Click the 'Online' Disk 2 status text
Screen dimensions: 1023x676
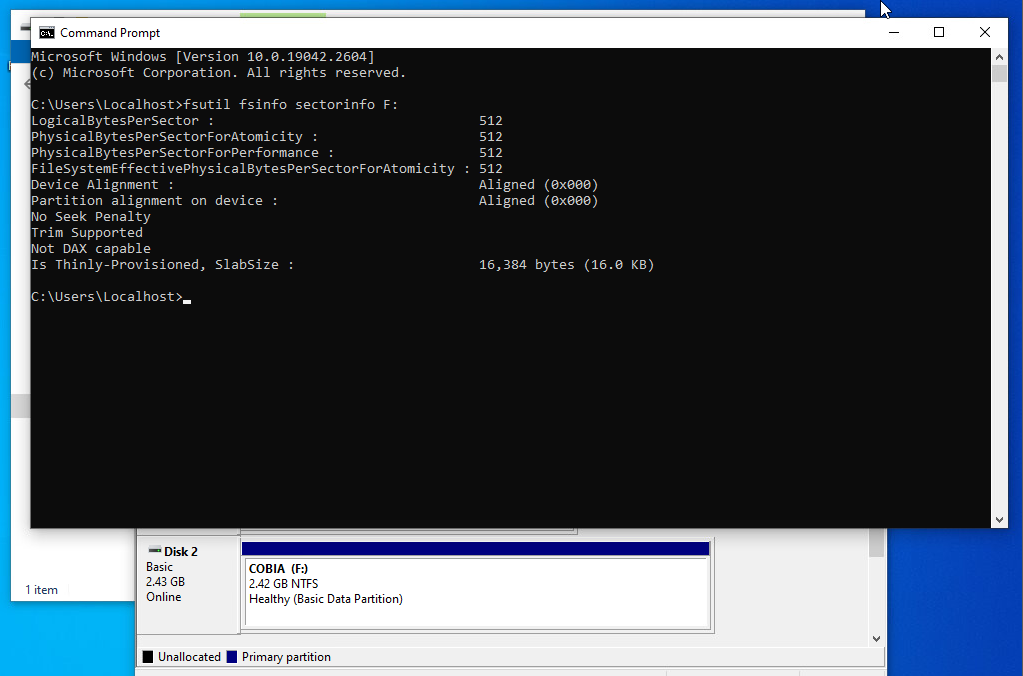click(x=164, y=597)
